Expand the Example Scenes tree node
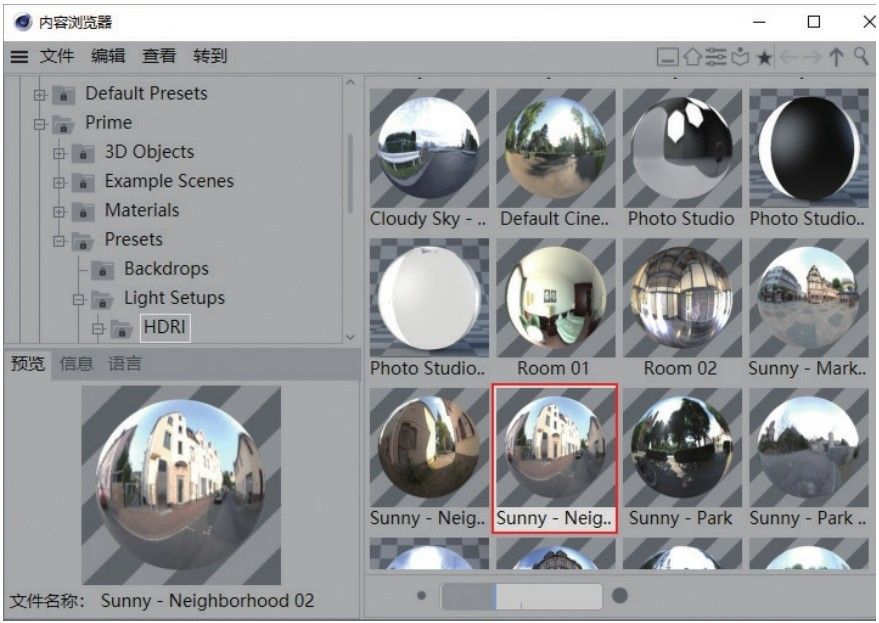This screenshot has width=879, height=623. [x=59, y=182]
